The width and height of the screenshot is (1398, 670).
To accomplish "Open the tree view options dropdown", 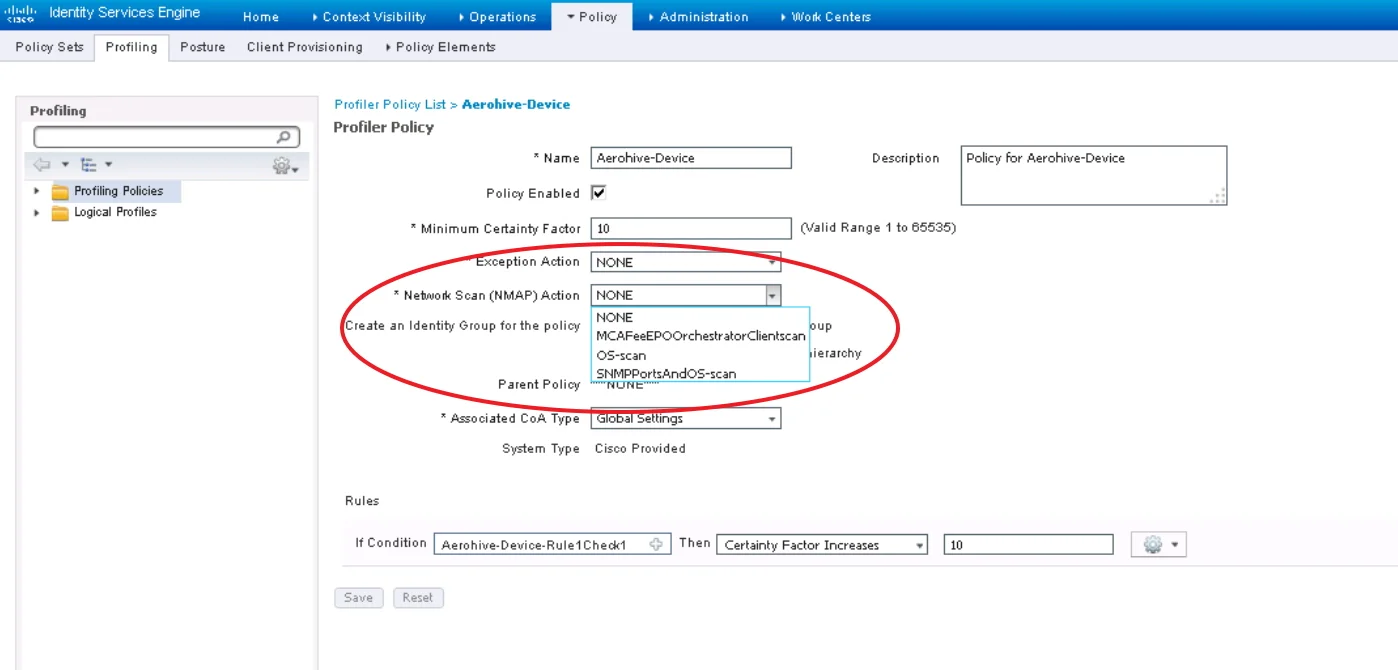I will (109, 165).
